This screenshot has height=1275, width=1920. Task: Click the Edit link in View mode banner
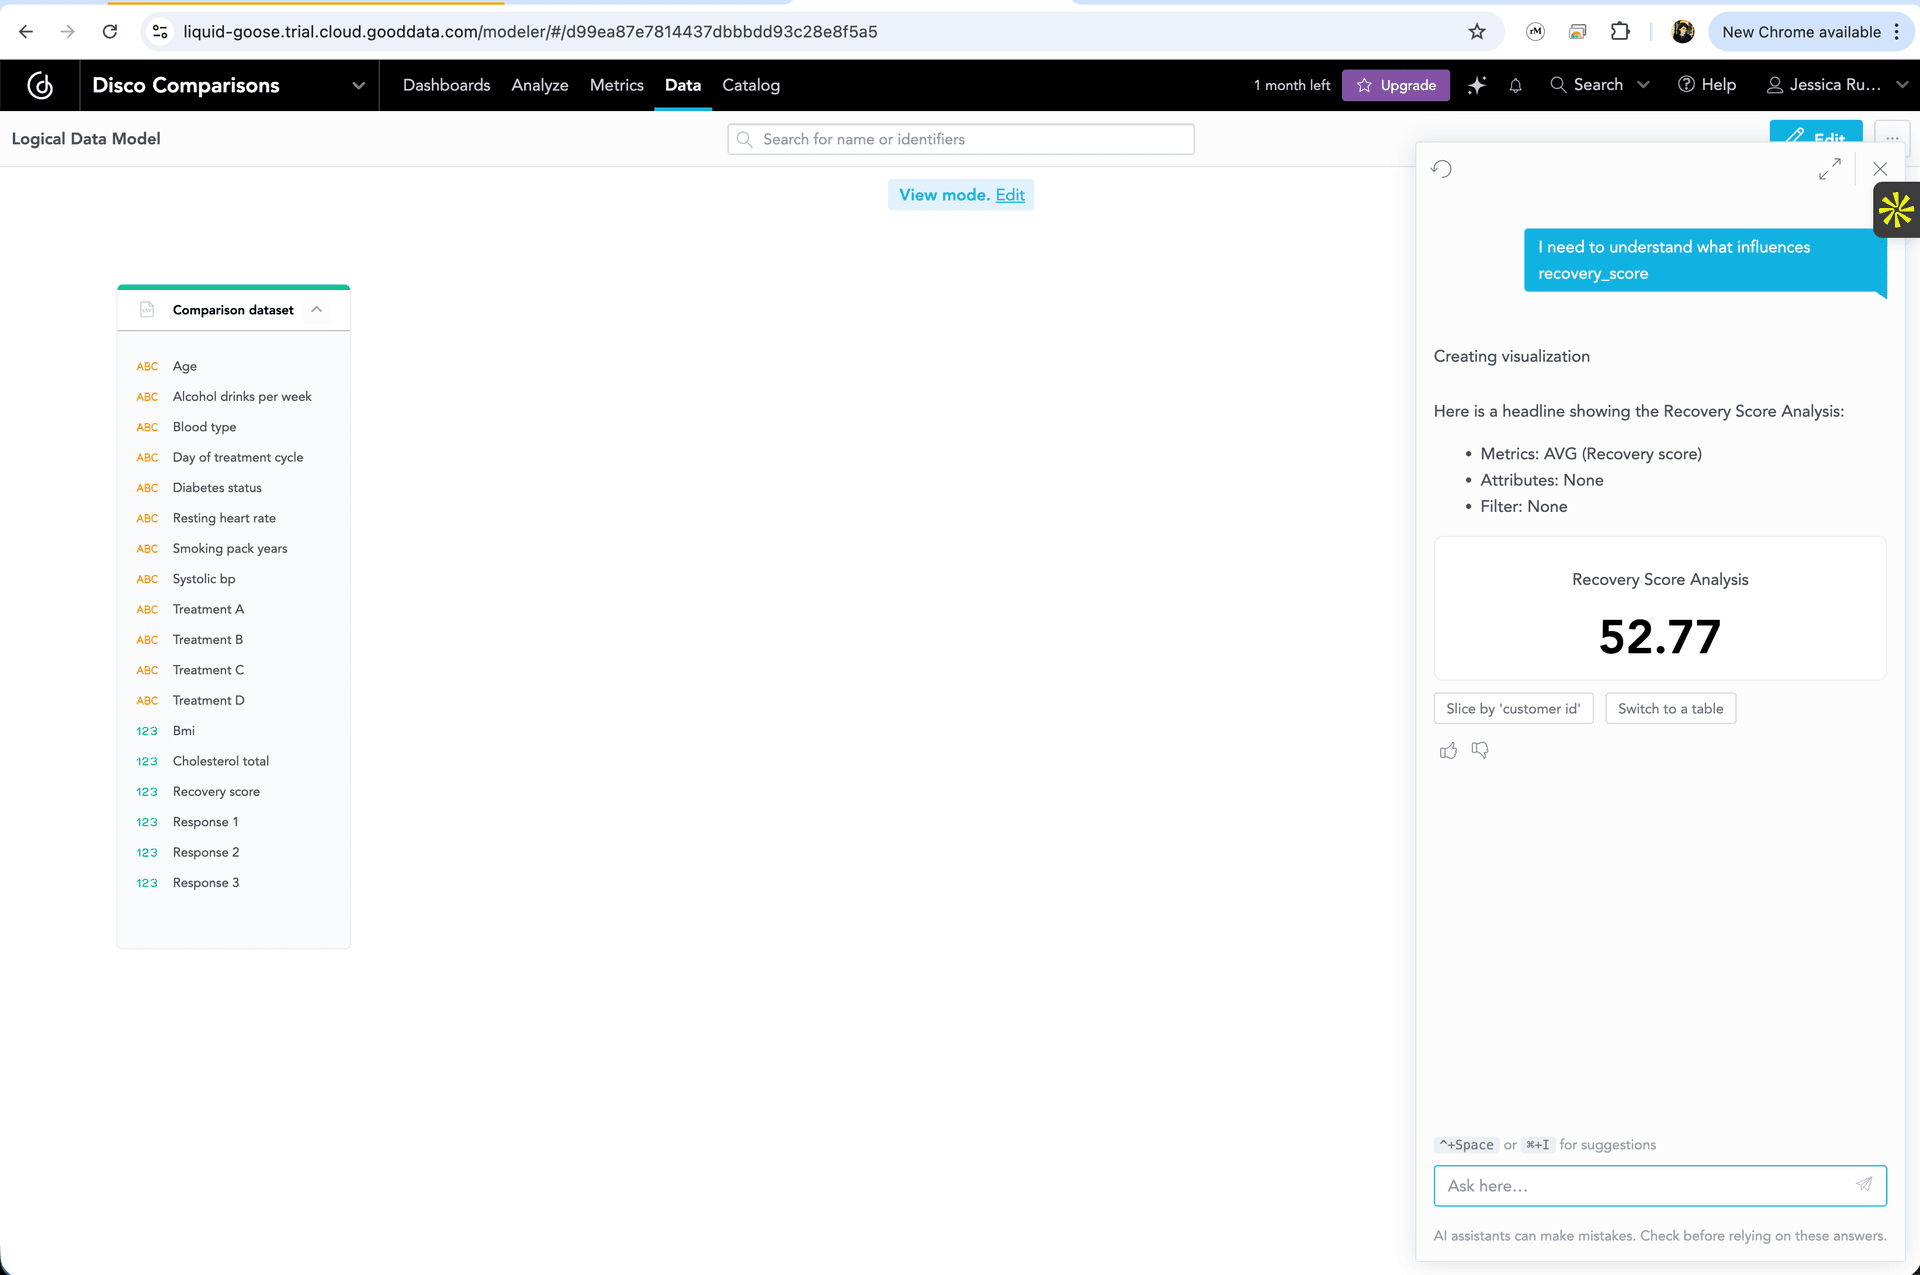[1009, 195]
